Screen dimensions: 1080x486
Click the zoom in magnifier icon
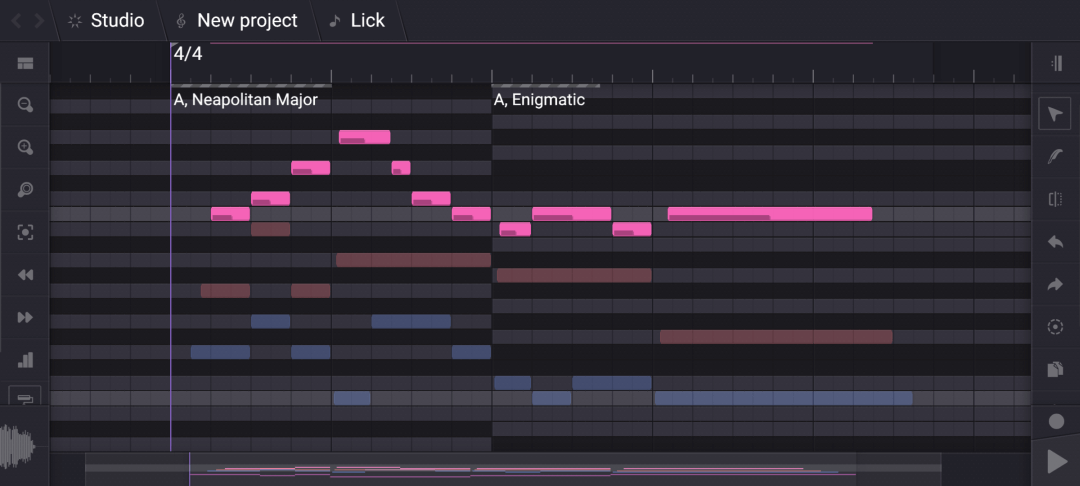(x=25, y=147)
